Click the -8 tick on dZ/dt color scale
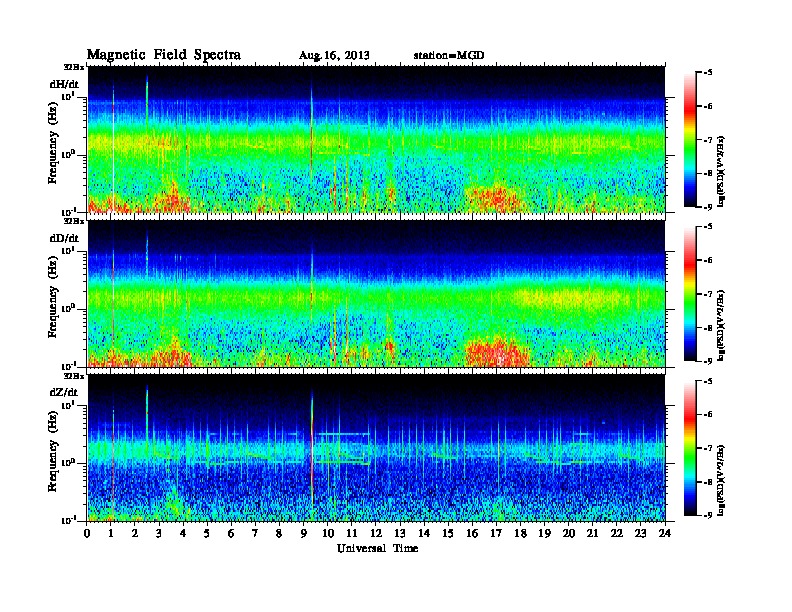This screenshot has width=792, height=612. click(x=708, y=482)
